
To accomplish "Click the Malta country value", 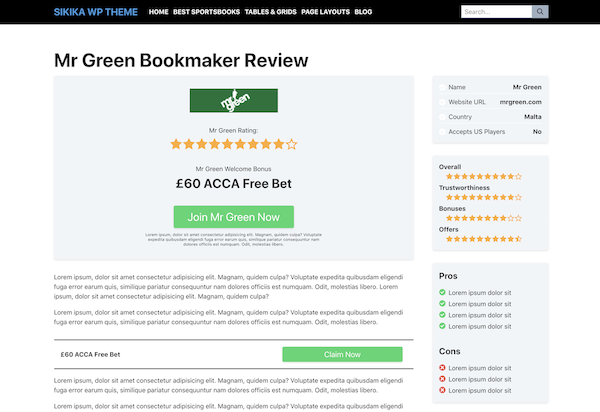I will [x=533, y=117].
